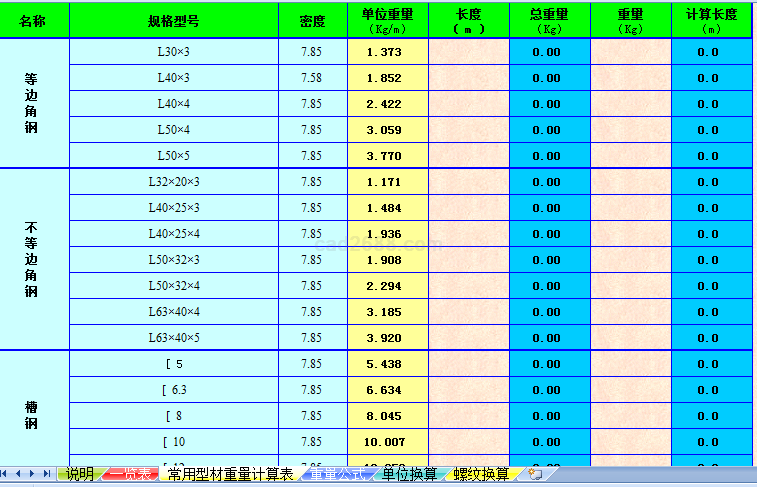The image size is (757, 487).
Task: Switch to the 单位换算 sheet tab
Action: [409, 474]
